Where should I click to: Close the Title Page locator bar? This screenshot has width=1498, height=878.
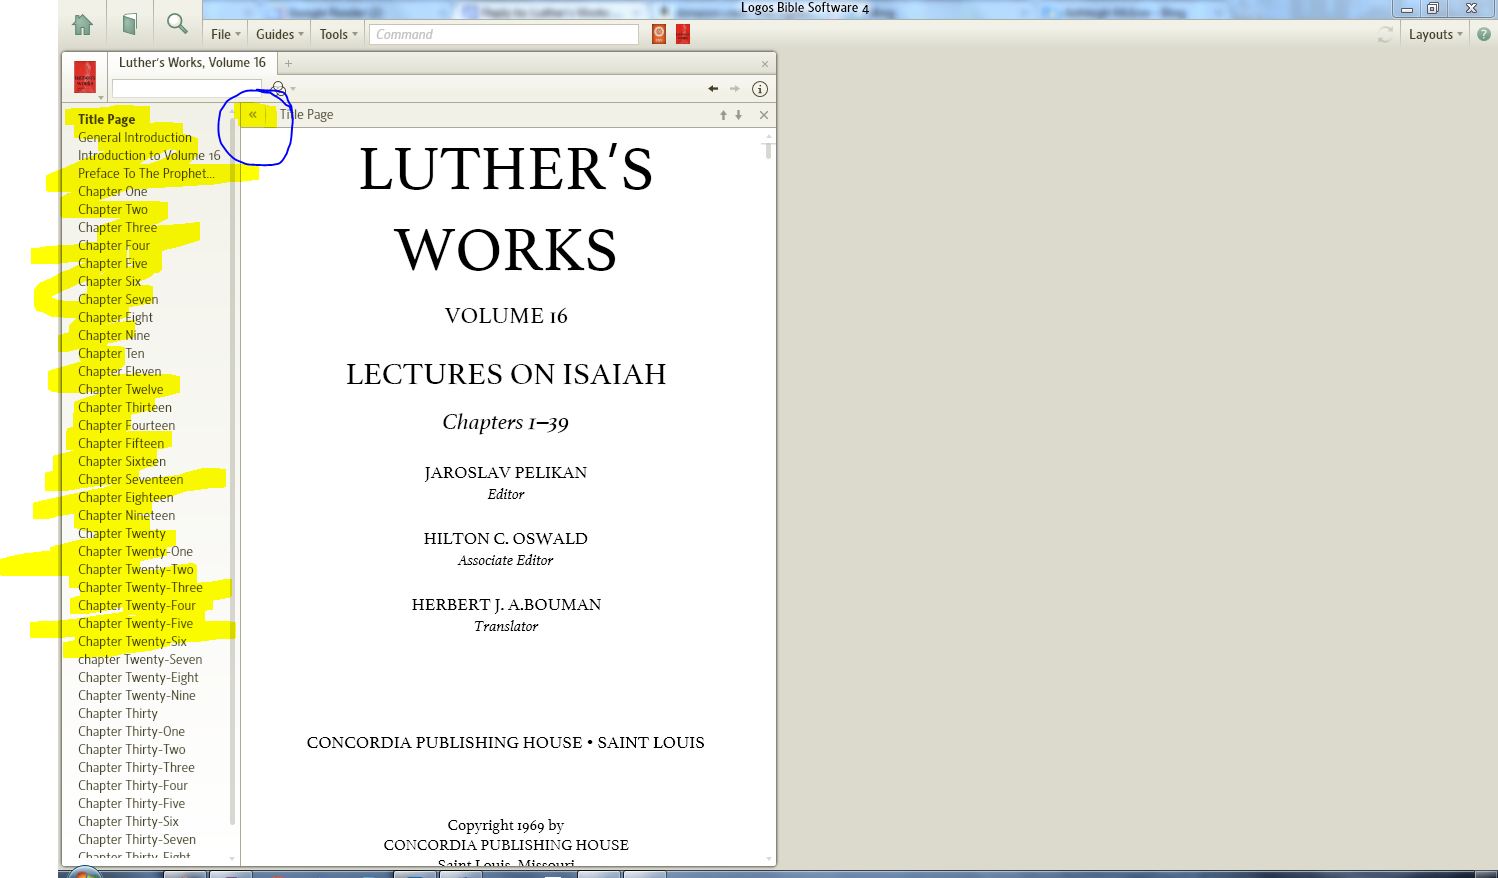[764, 115]
